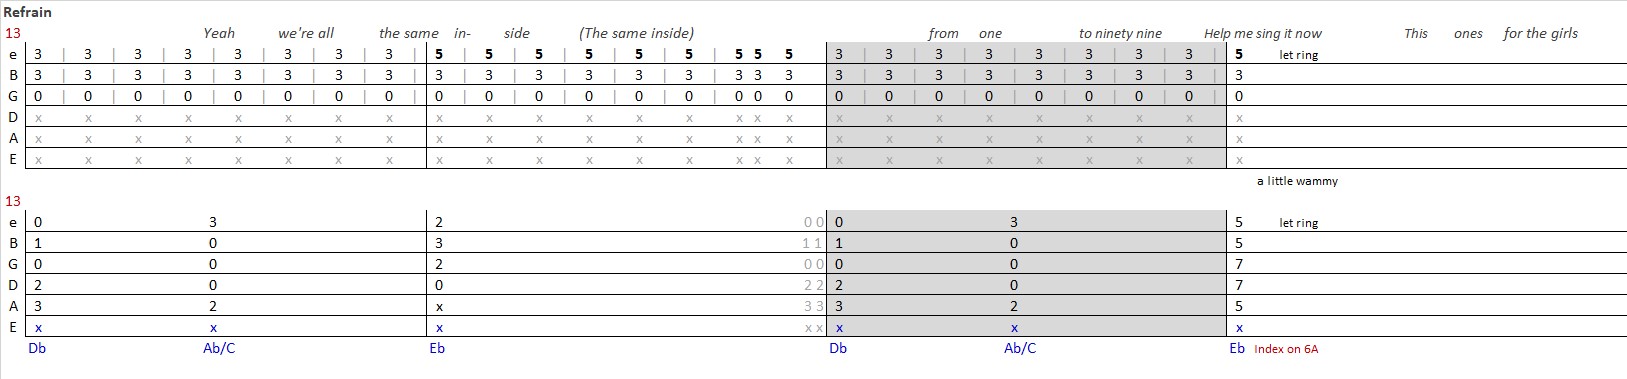Select the 'This' lyric text

1416,33
